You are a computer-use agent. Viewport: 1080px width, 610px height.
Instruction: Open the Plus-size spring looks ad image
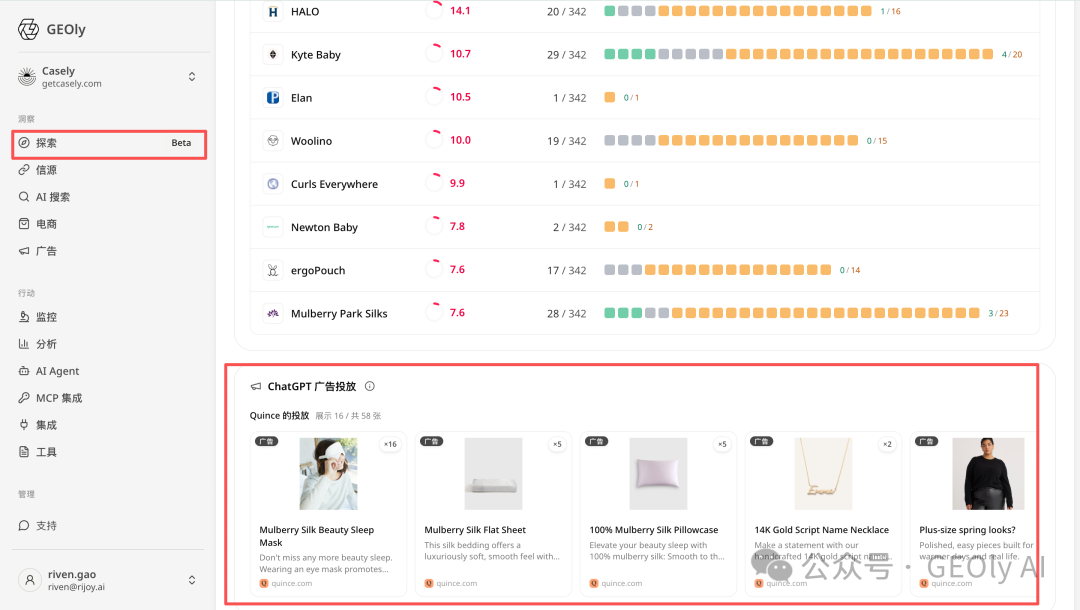tap(988, 474)
